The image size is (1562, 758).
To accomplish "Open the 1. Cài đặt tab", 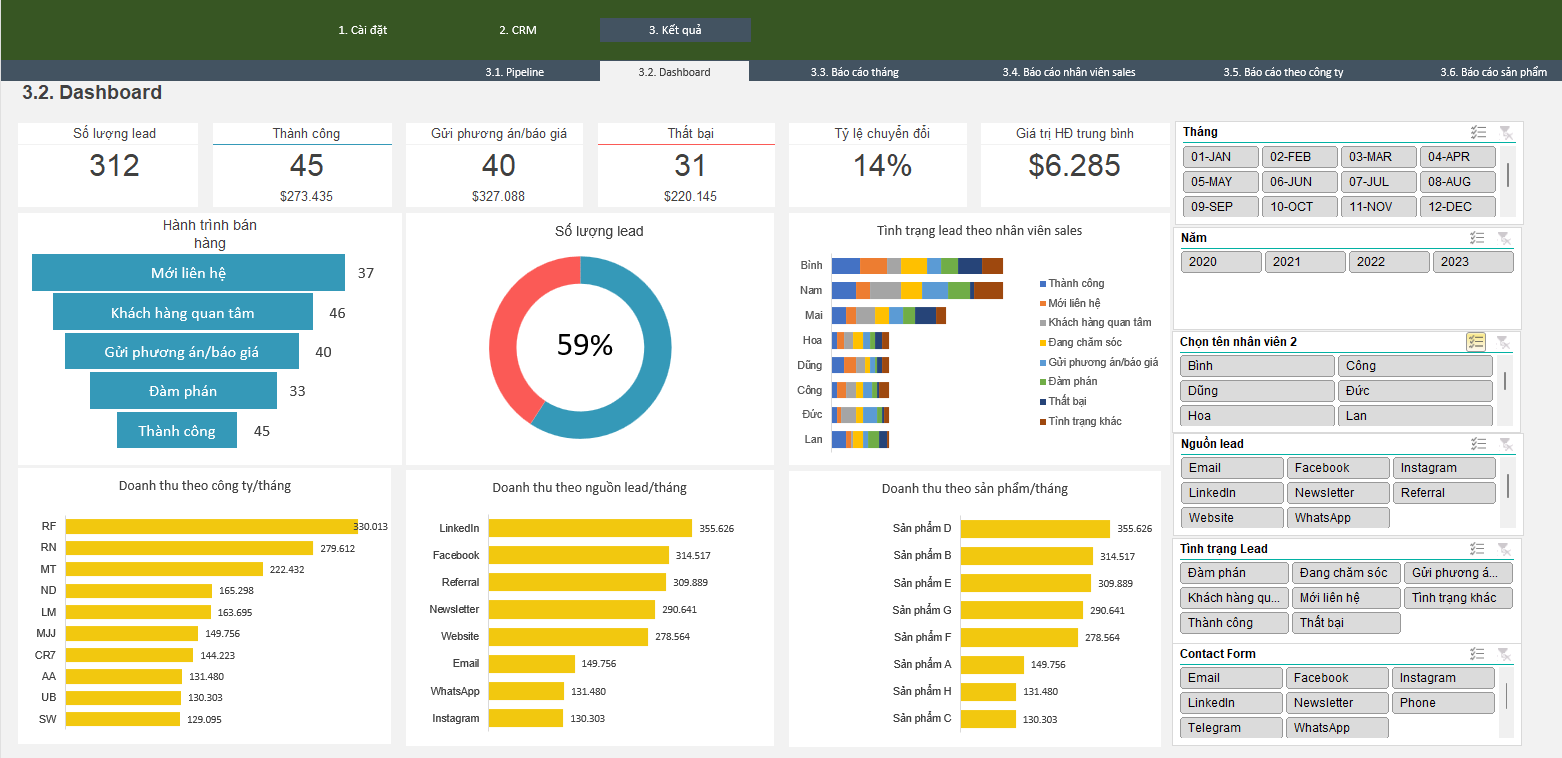I will click(362, 30).
